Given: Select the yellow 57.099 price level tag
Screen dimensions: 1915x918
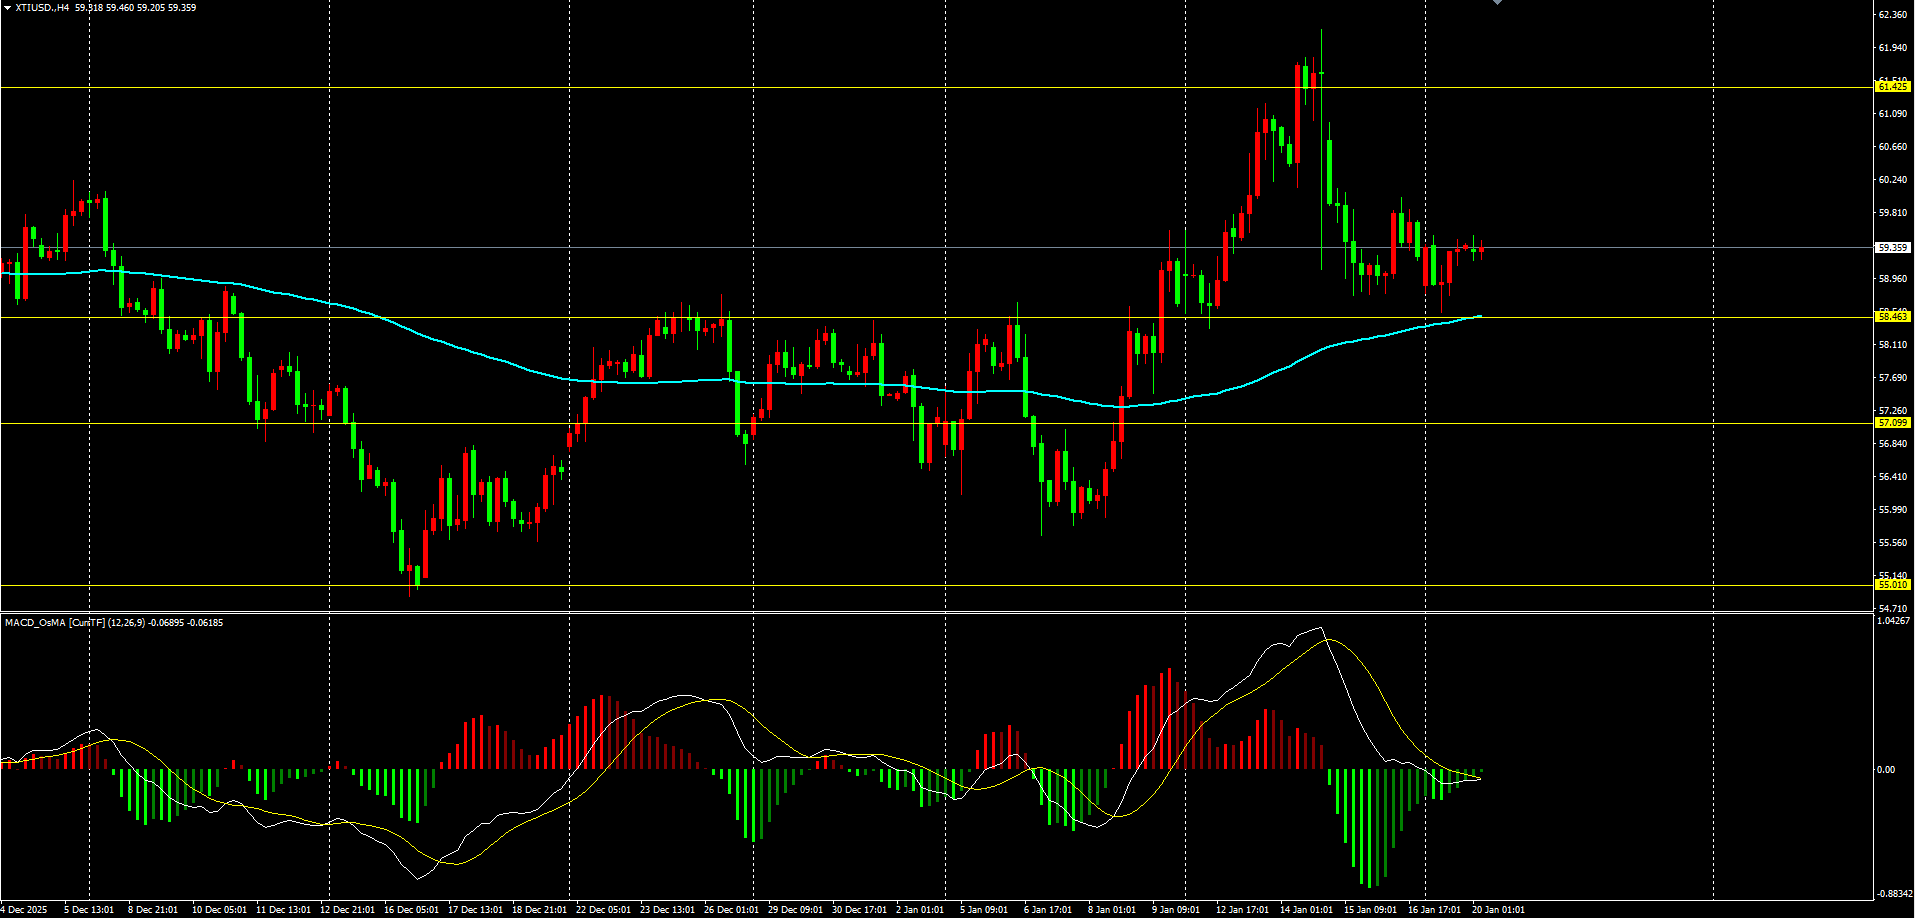Looking at the screenshot, I should coord(1892,423).
